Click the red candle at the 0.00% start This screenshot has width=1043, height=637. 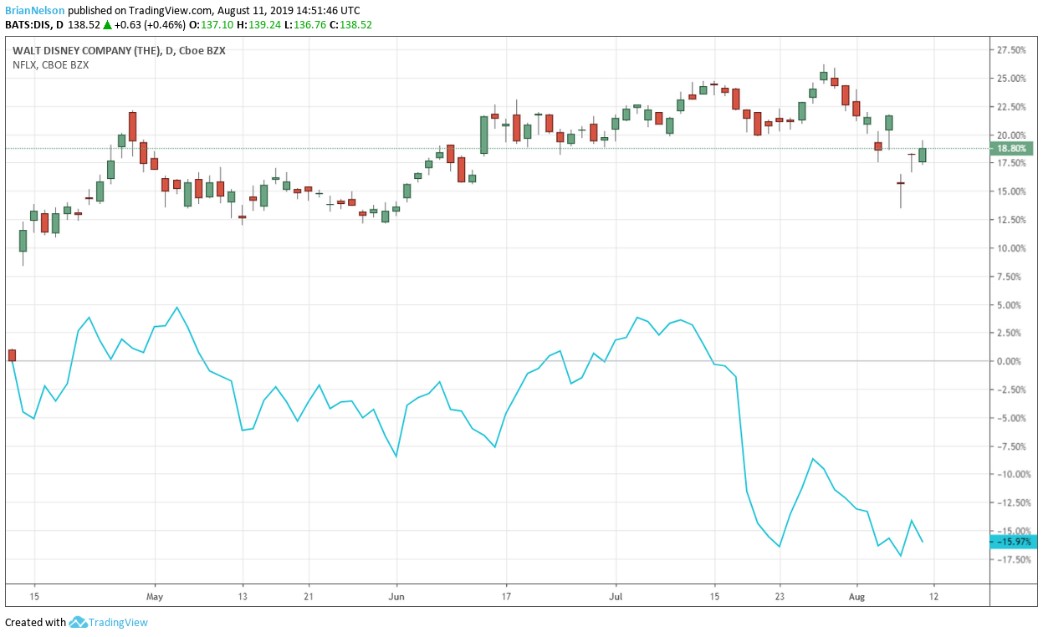coord(12,355)
